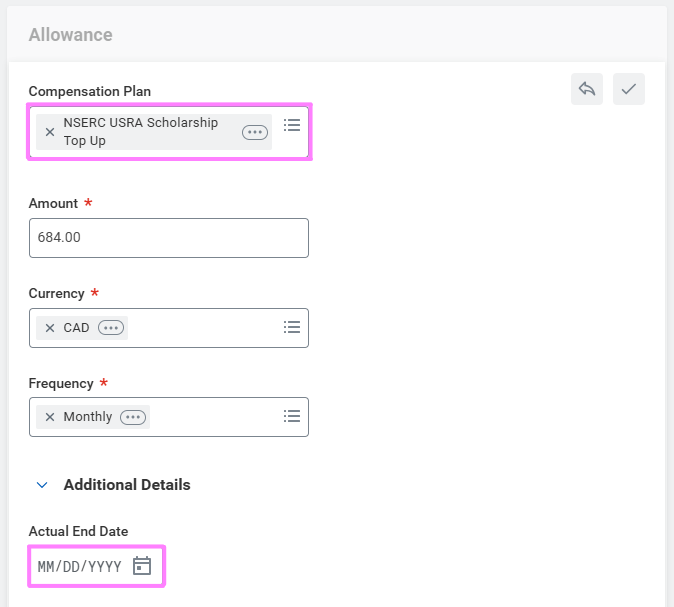Open the Compensation Plan prompt list icon
The width and height of the screenshot is (674, 607).
tap(292, 125)
